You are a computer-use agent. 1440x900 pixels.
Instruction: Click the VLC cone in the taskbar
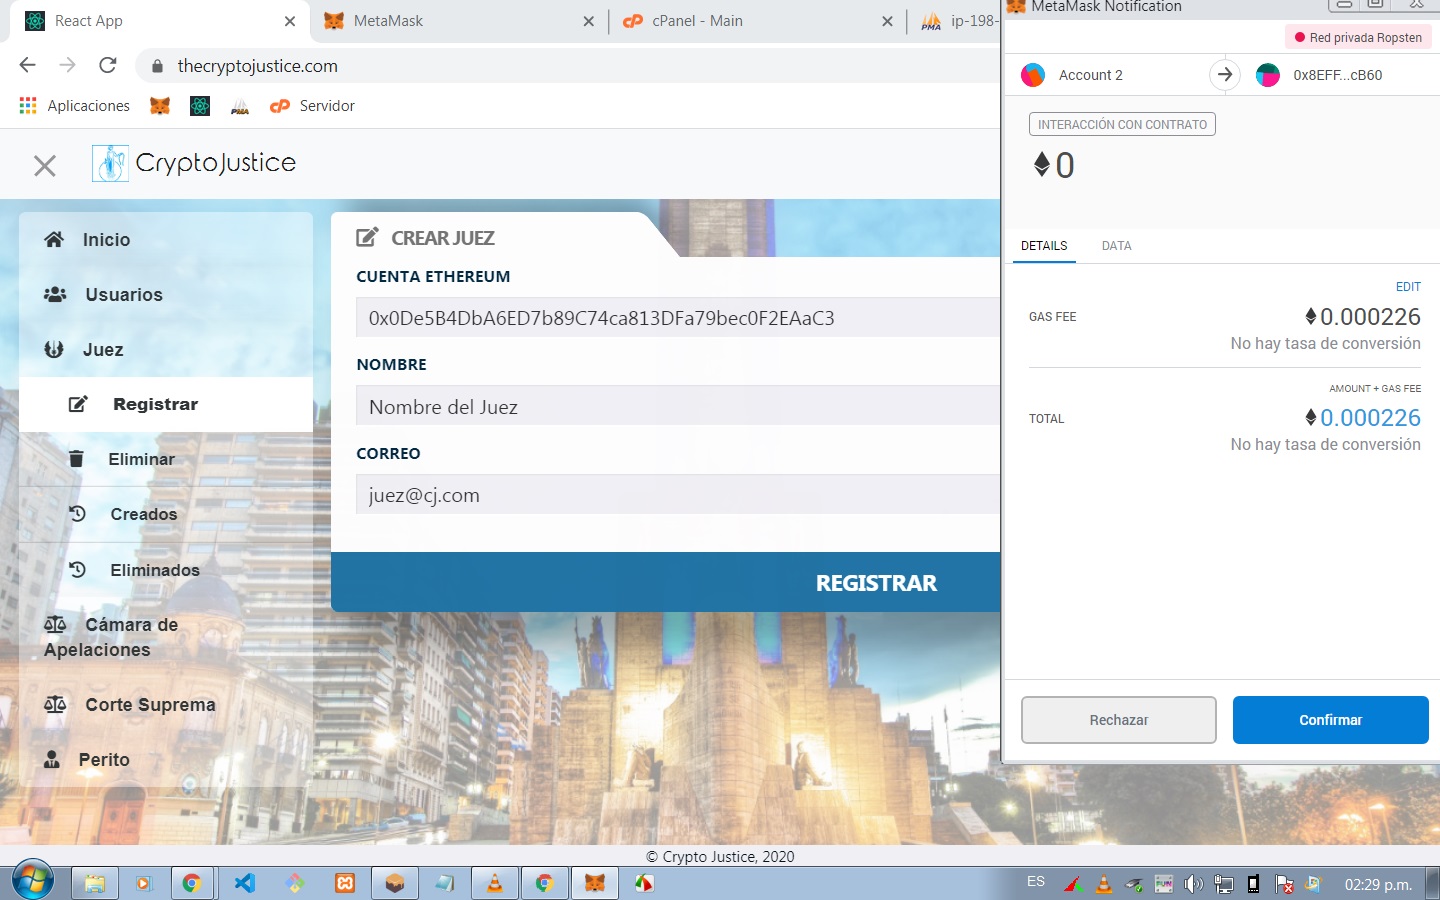pos(494,884)
